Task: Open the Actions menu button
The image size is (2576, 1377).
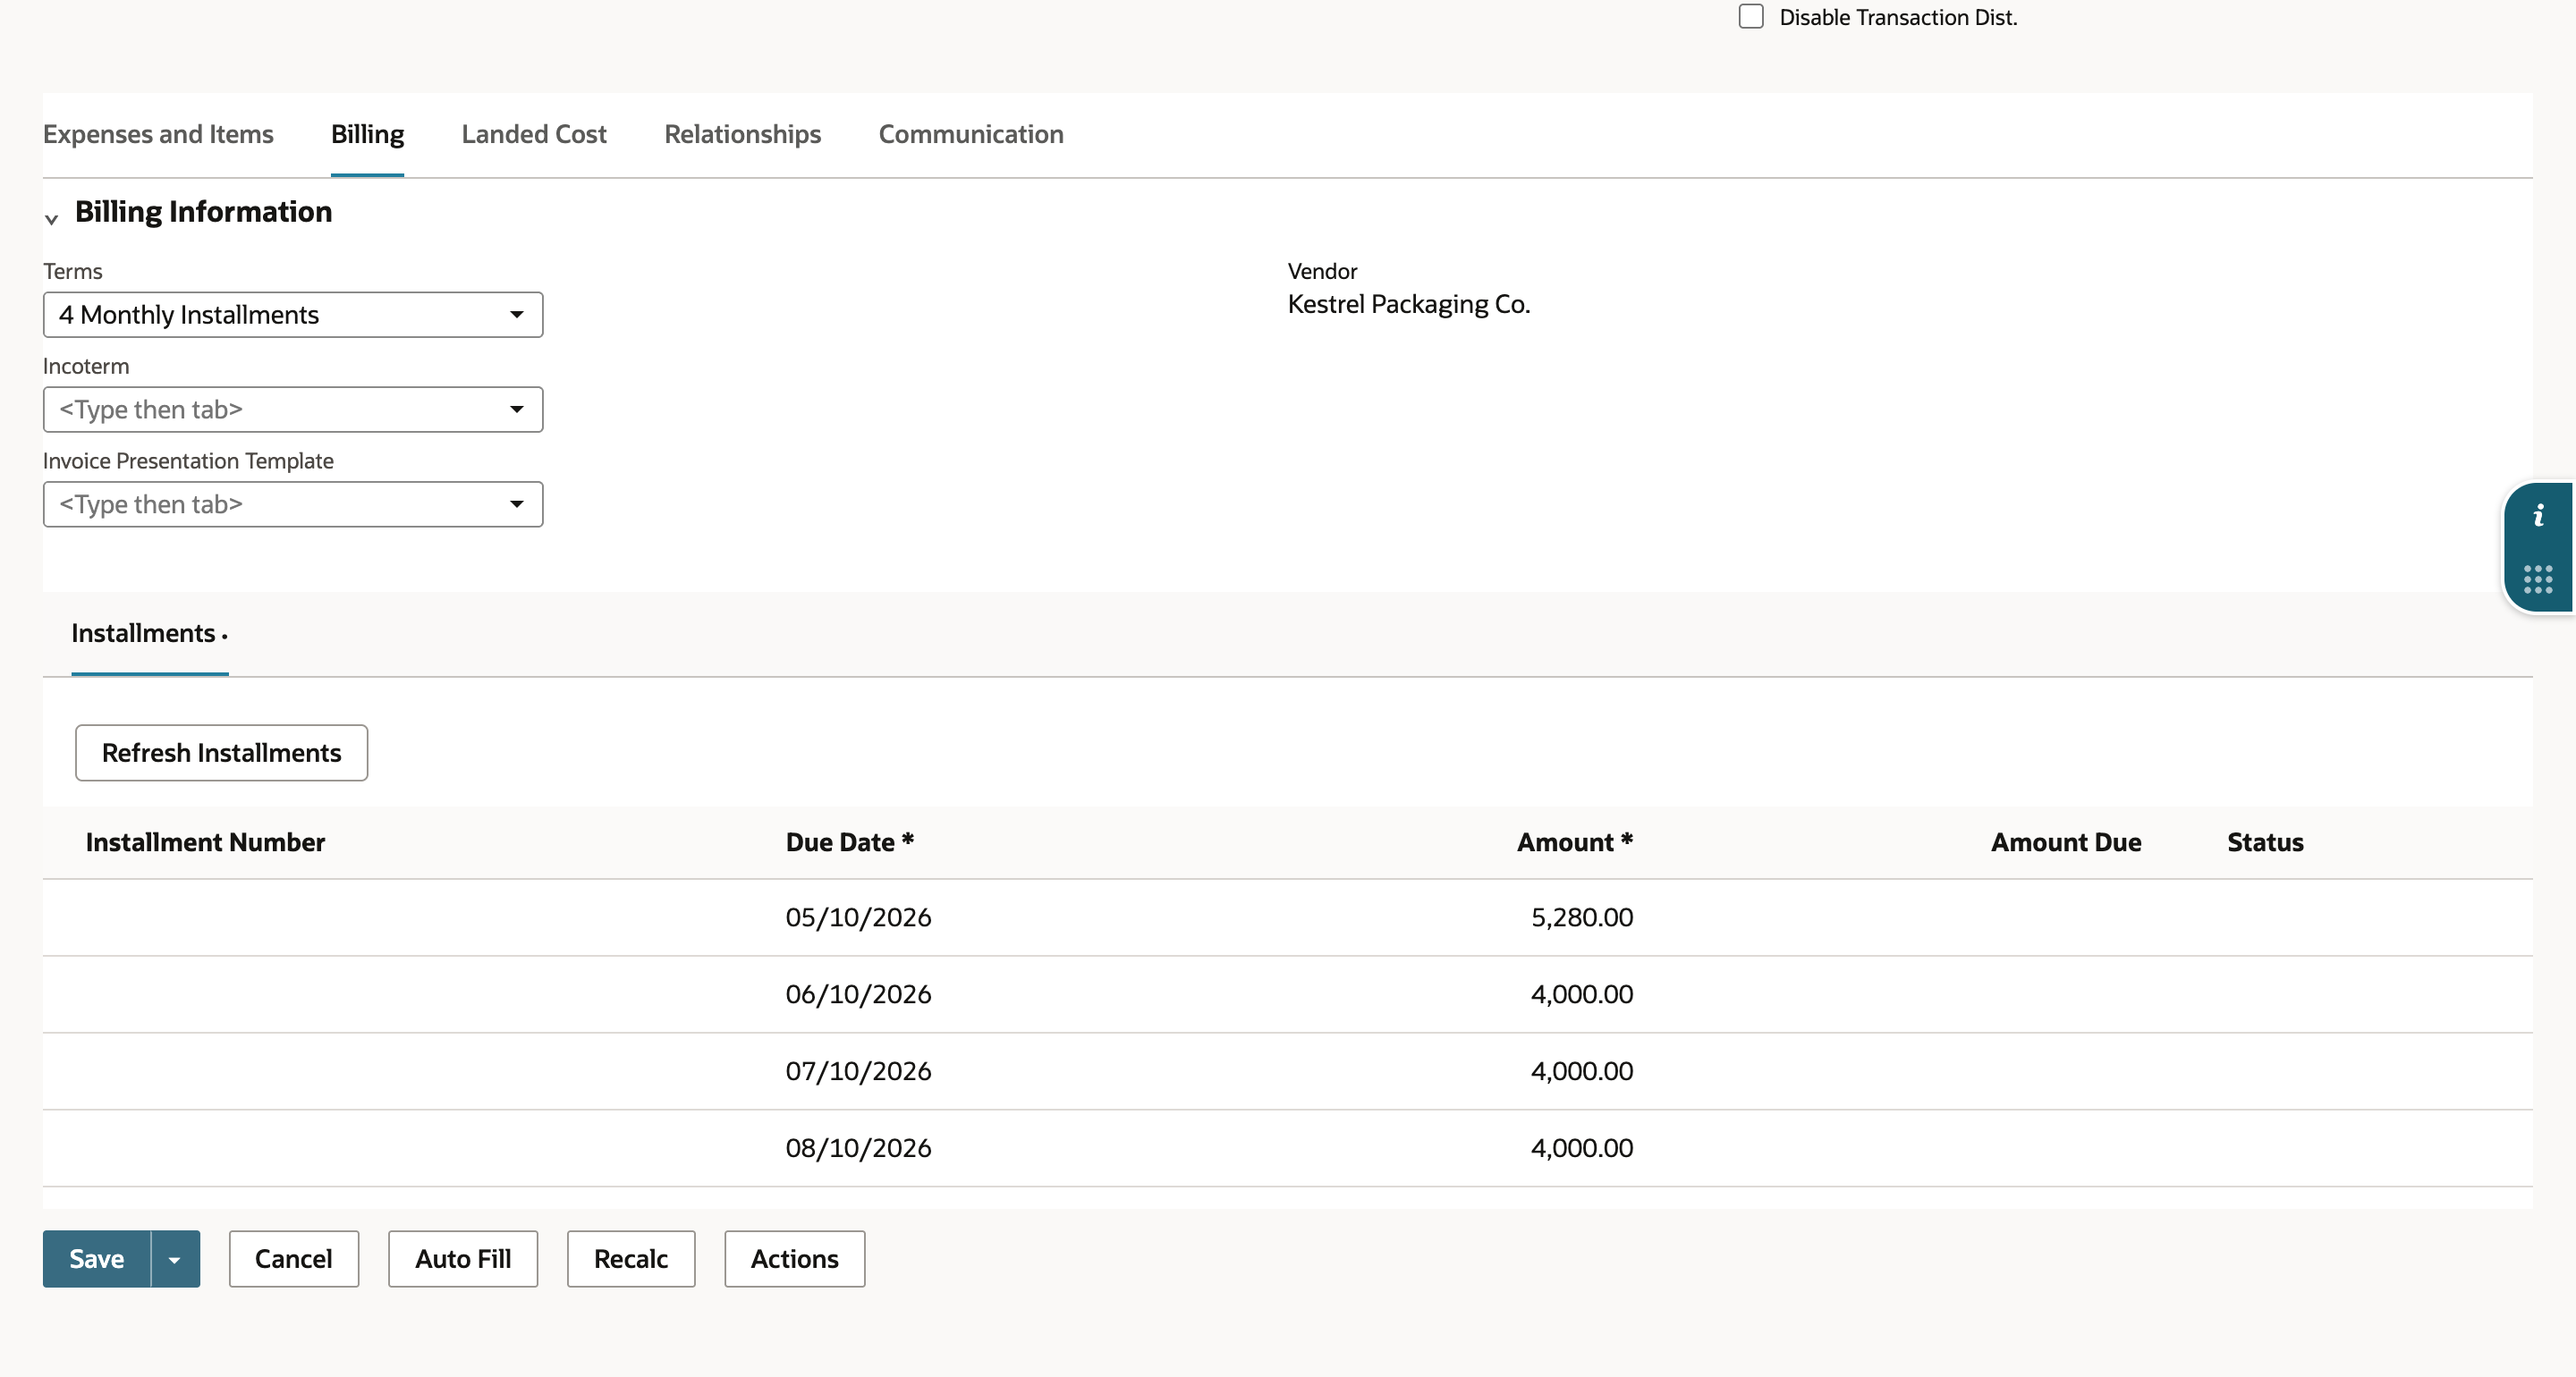Action: point(795,1259)
